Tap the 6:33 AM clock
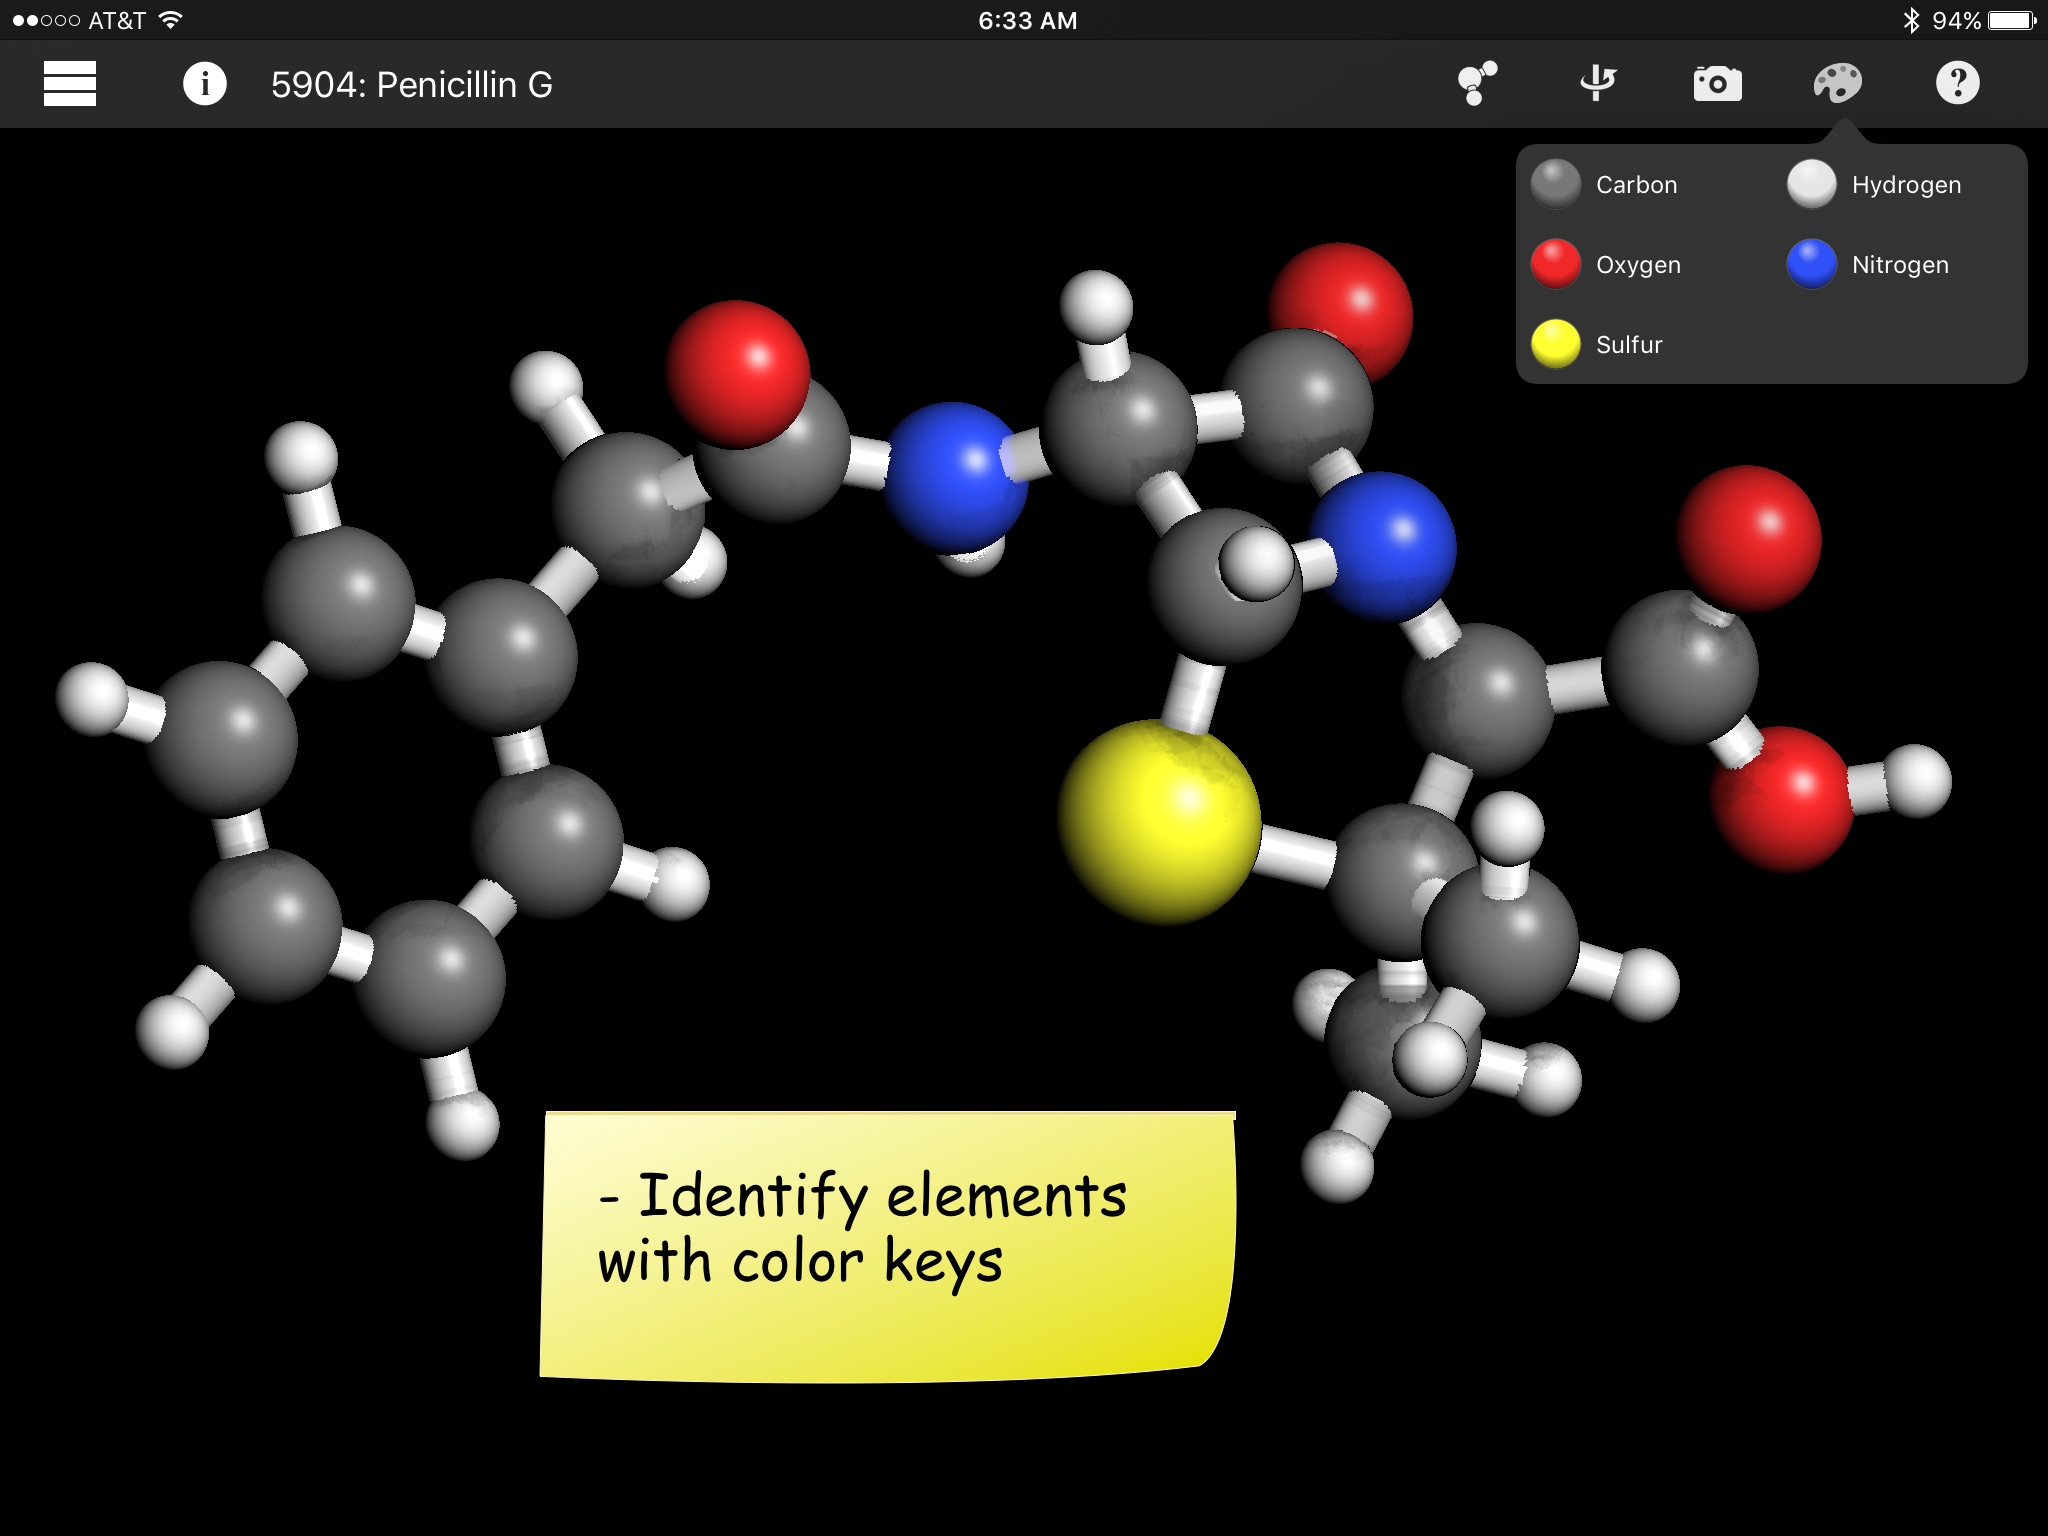This screenshot has height=1536, width=2048. (1027, 21)
